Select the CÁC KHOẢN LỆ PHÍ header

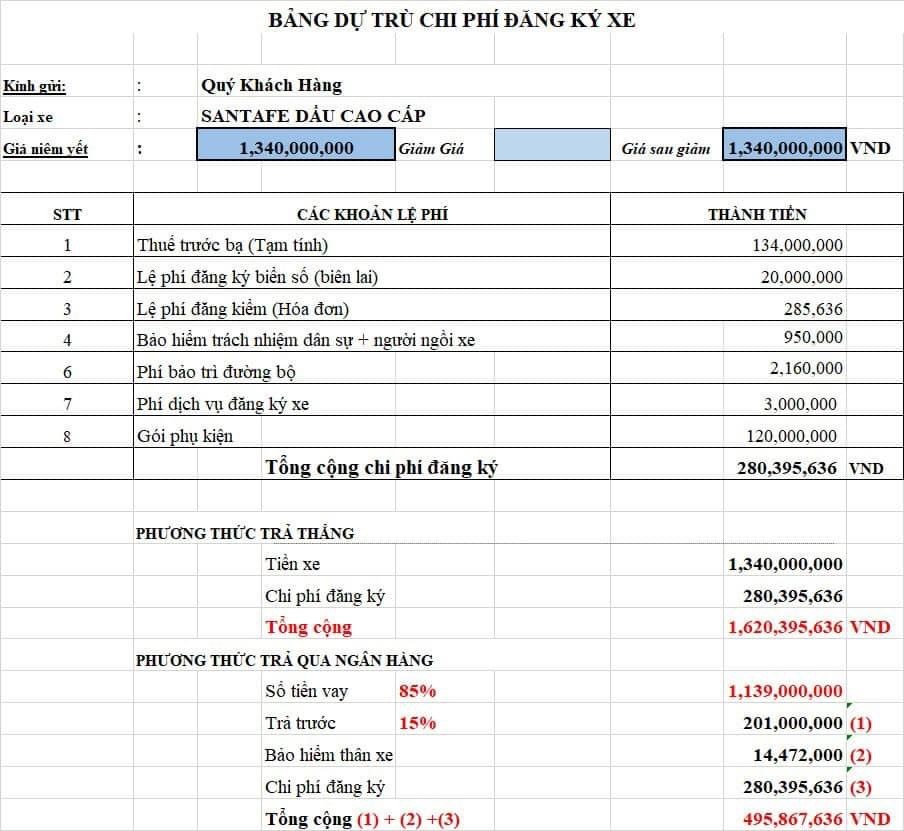pyautogui.click(x=371, y=213)
